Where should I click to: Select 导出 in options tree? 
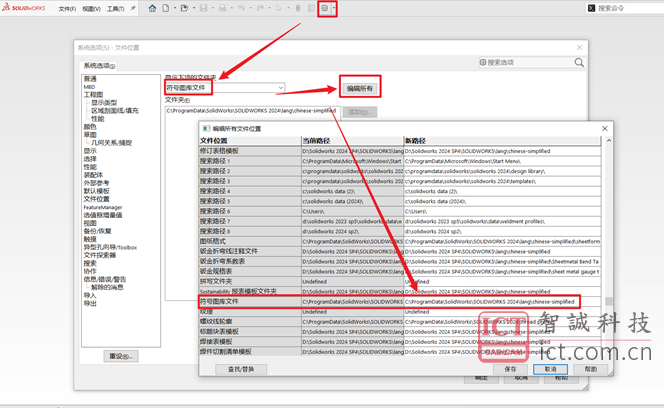click(x=90, y=304)
